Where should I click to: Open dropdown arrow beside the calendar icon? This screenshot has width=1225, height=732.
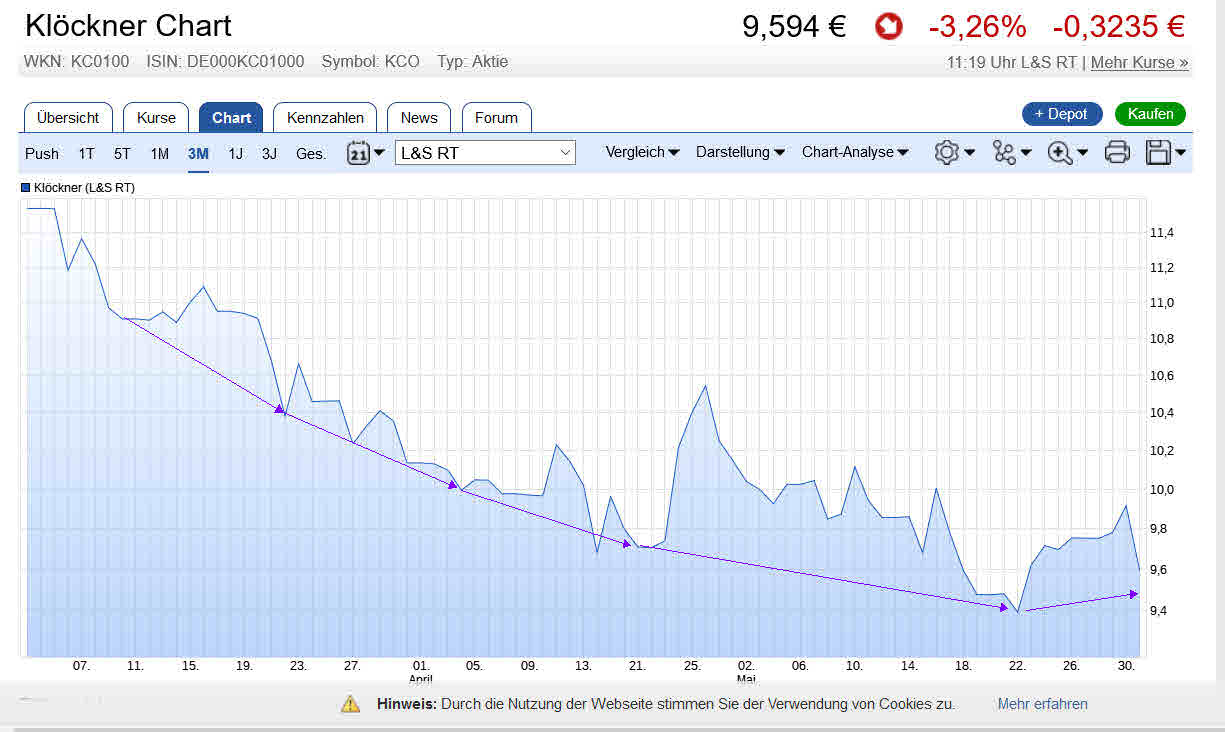379,153
